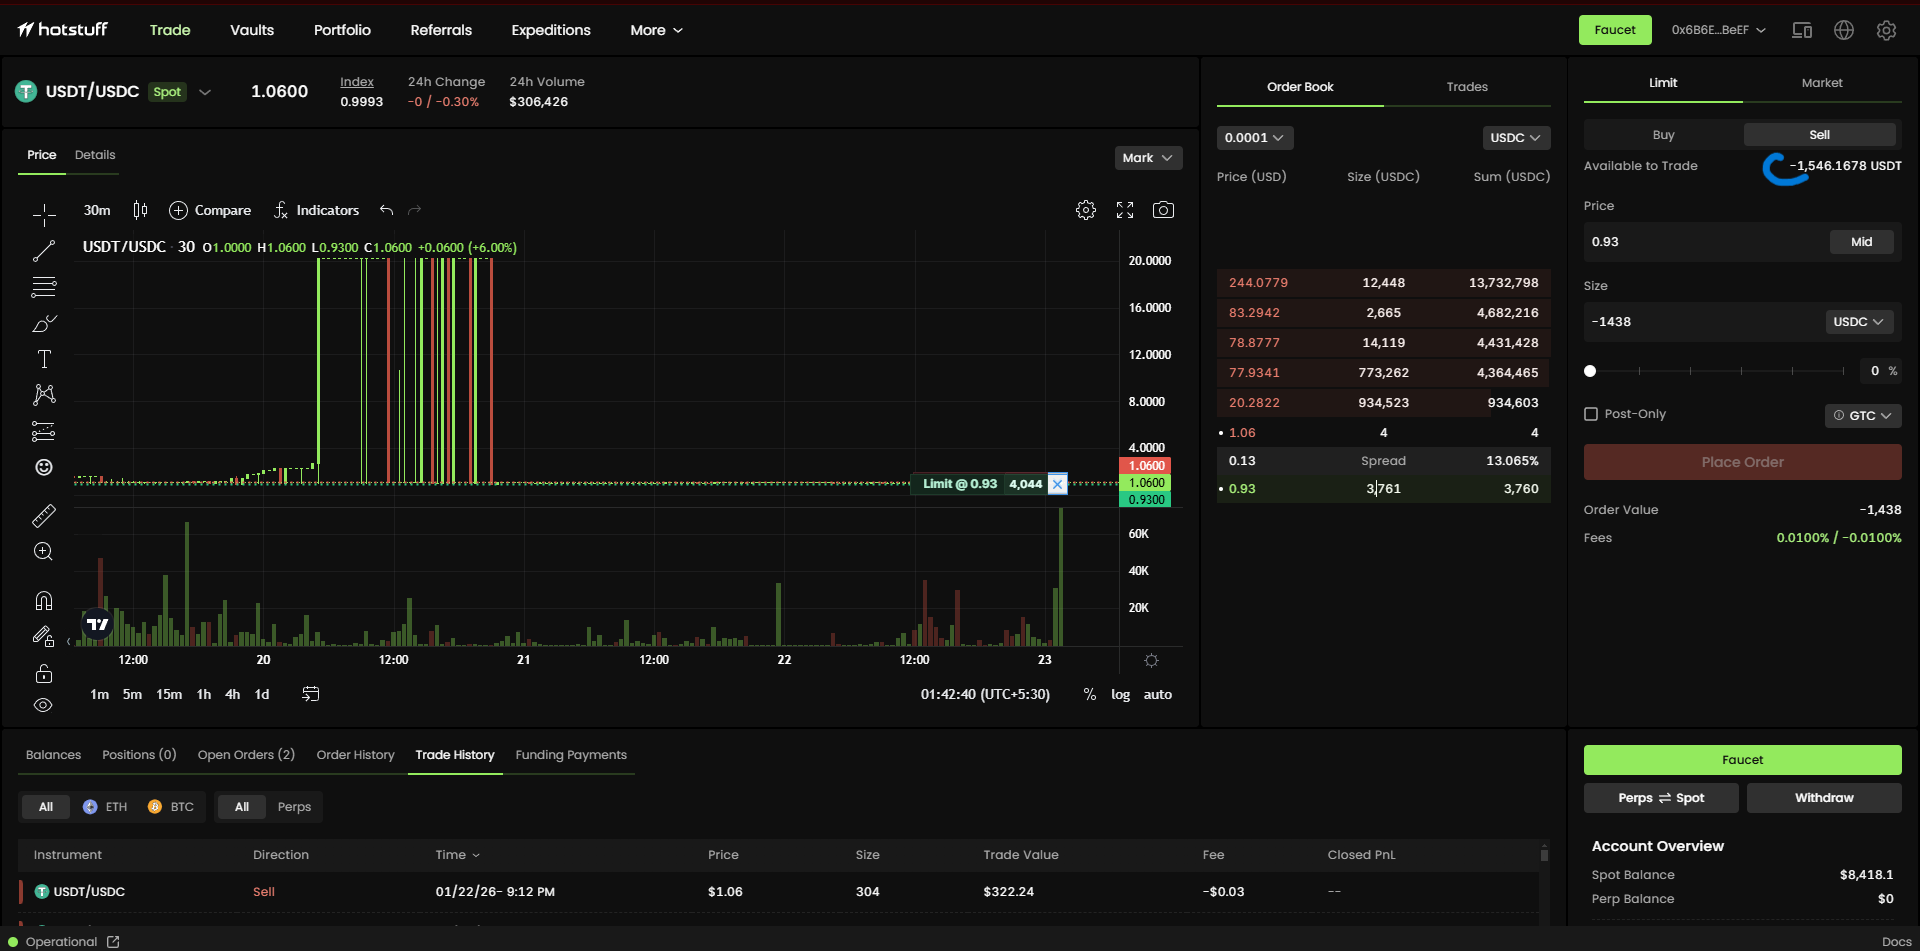Image resolution: width=1920 pixels, height=951 pixels.
Task: Expand the 0.0001 price grouping dropdown
Action: 1254,138
